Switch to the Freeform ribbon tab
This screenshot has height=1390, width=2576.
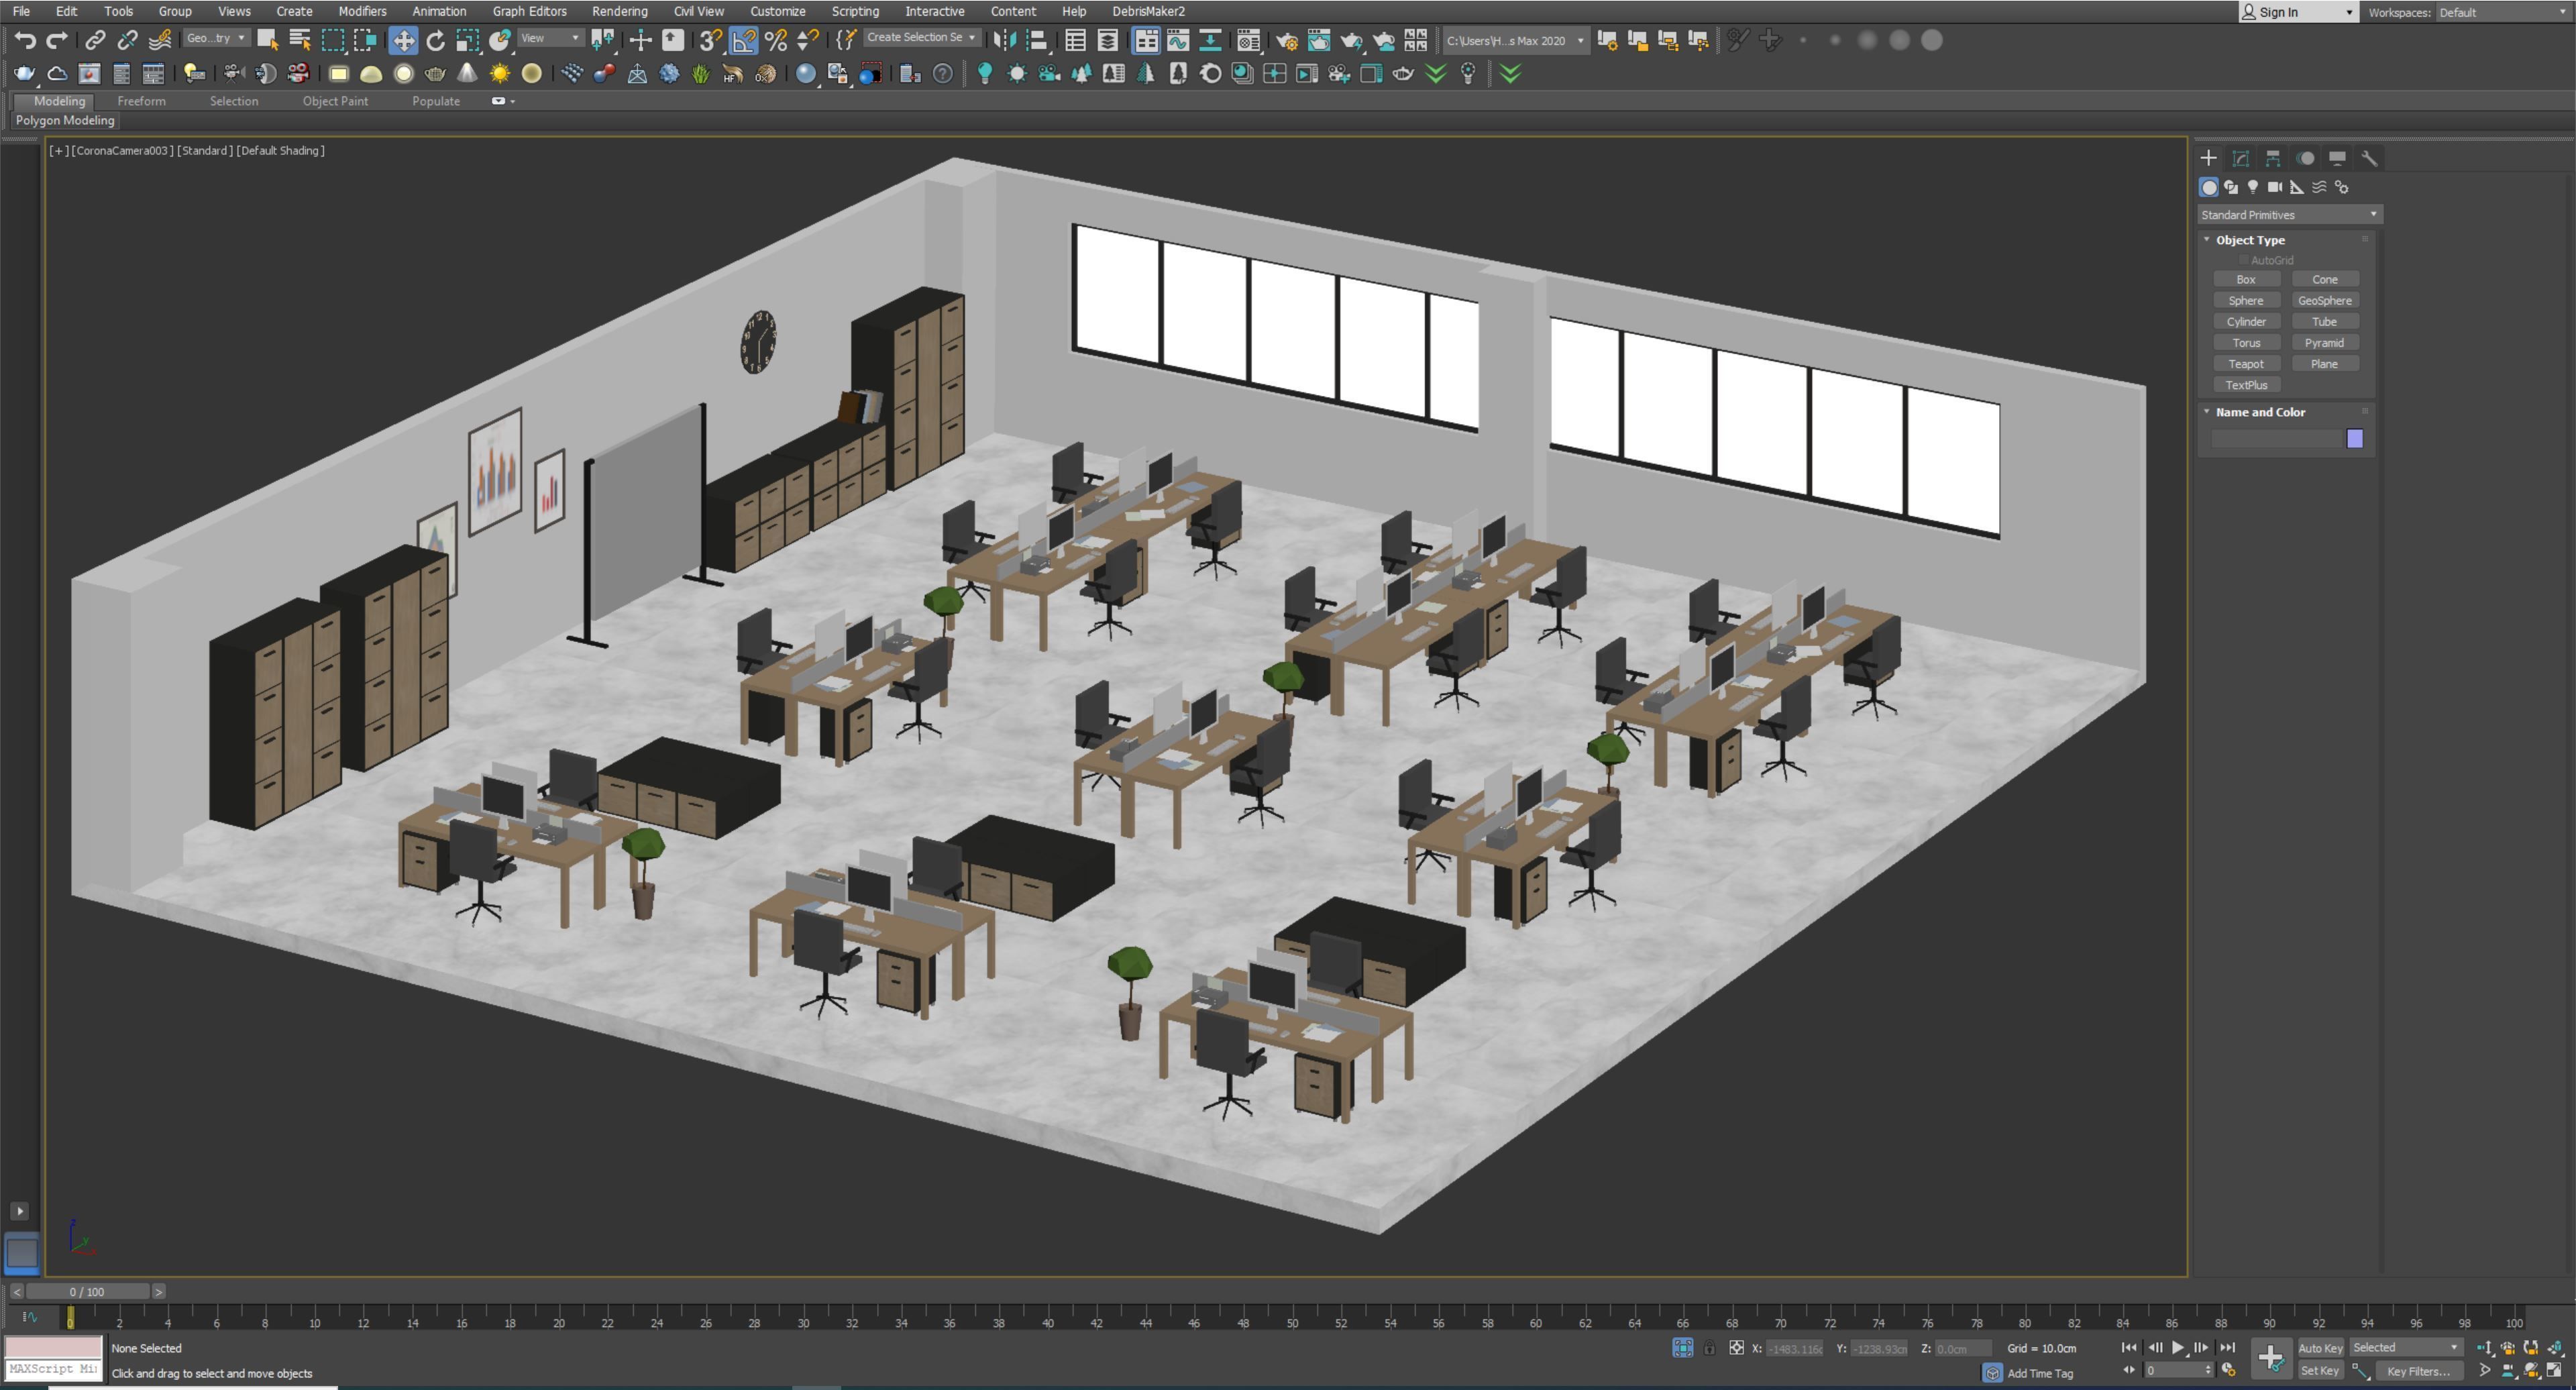141,101
